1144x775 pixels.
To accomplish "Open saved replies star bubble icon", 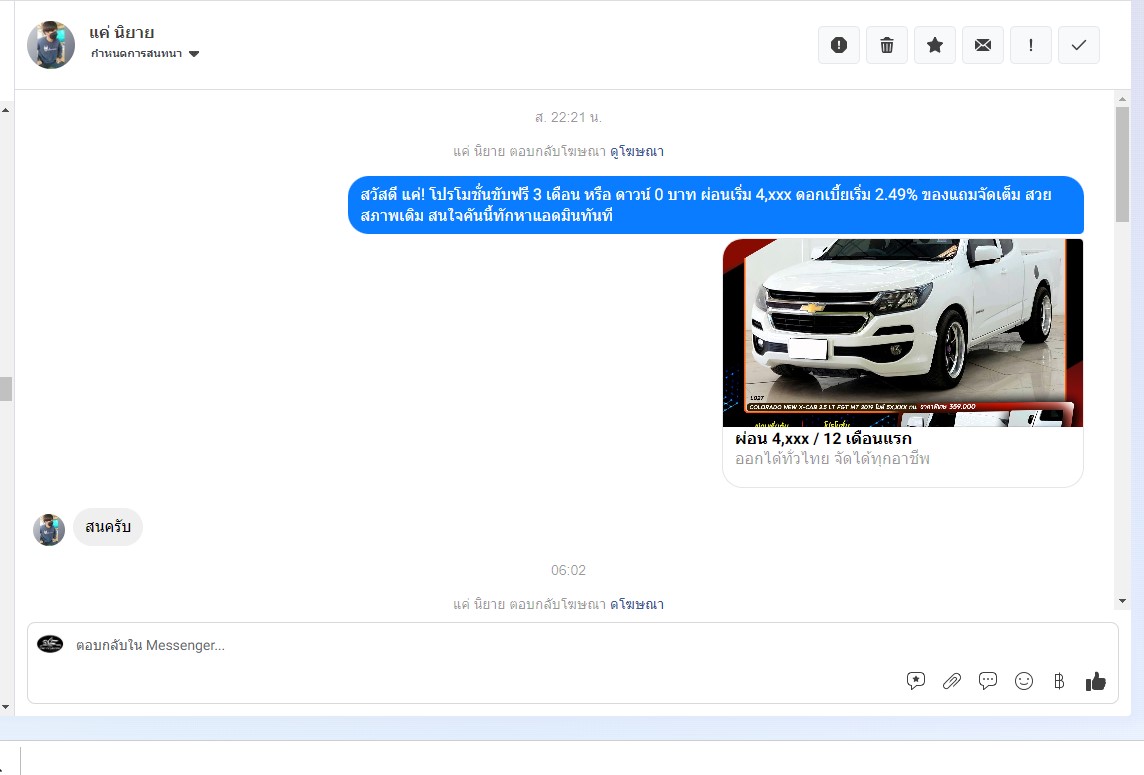I will click(915, 681).
